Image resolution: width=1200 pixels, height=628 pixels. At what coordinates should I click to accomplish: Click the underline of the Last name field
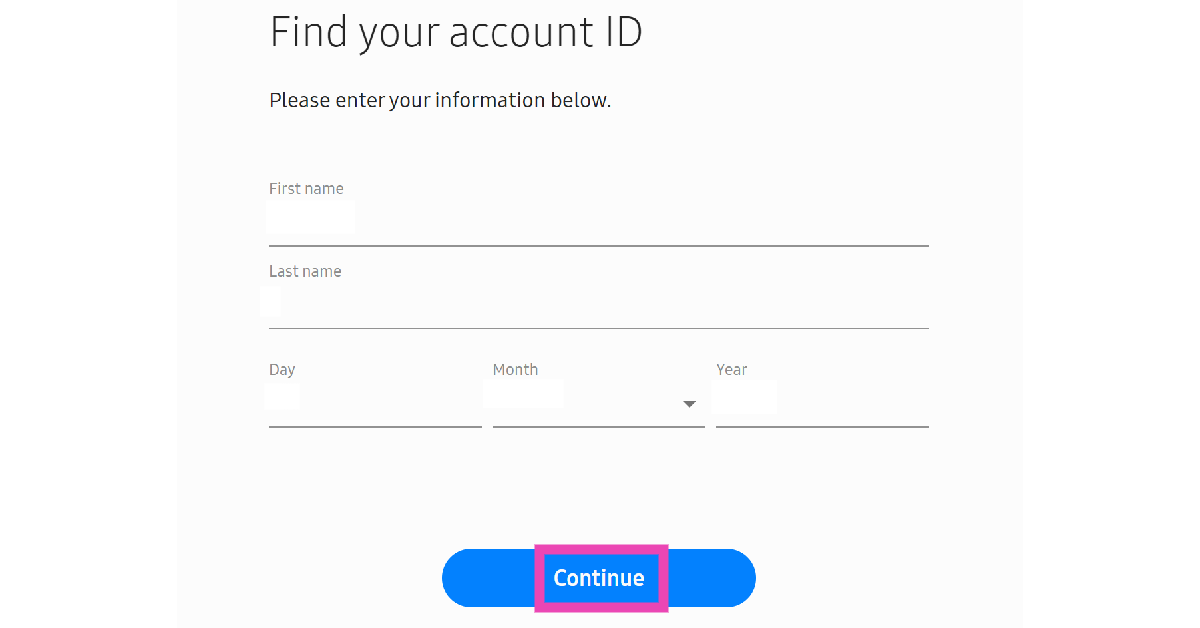click(x=598, y=328)
